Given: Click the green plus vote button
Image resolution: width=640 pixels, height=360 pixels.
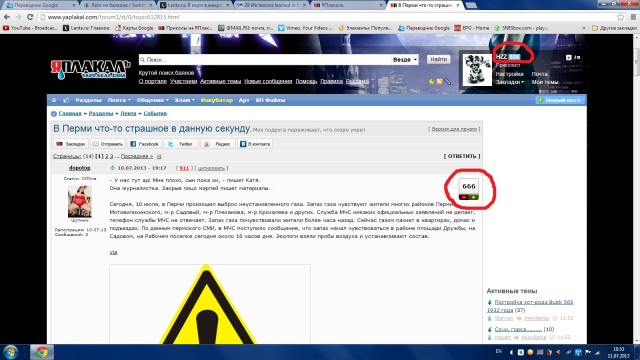Looking at the screenshot, I should point(473,198).
